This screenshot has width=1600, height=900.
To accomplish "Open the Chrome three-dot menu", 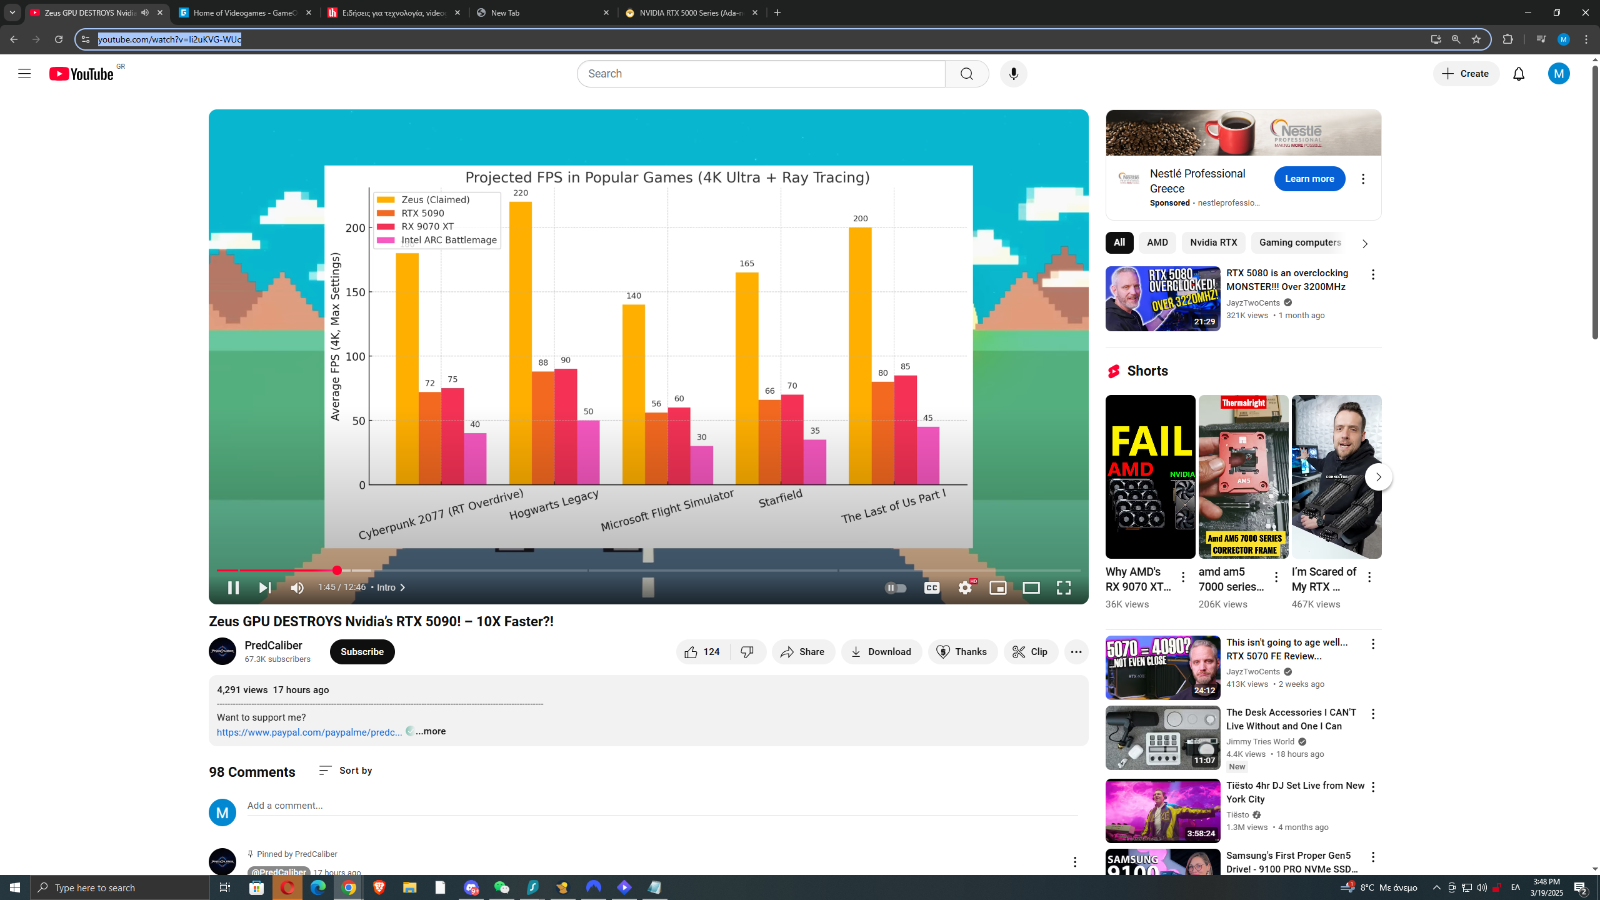I will coord(1586,39).
